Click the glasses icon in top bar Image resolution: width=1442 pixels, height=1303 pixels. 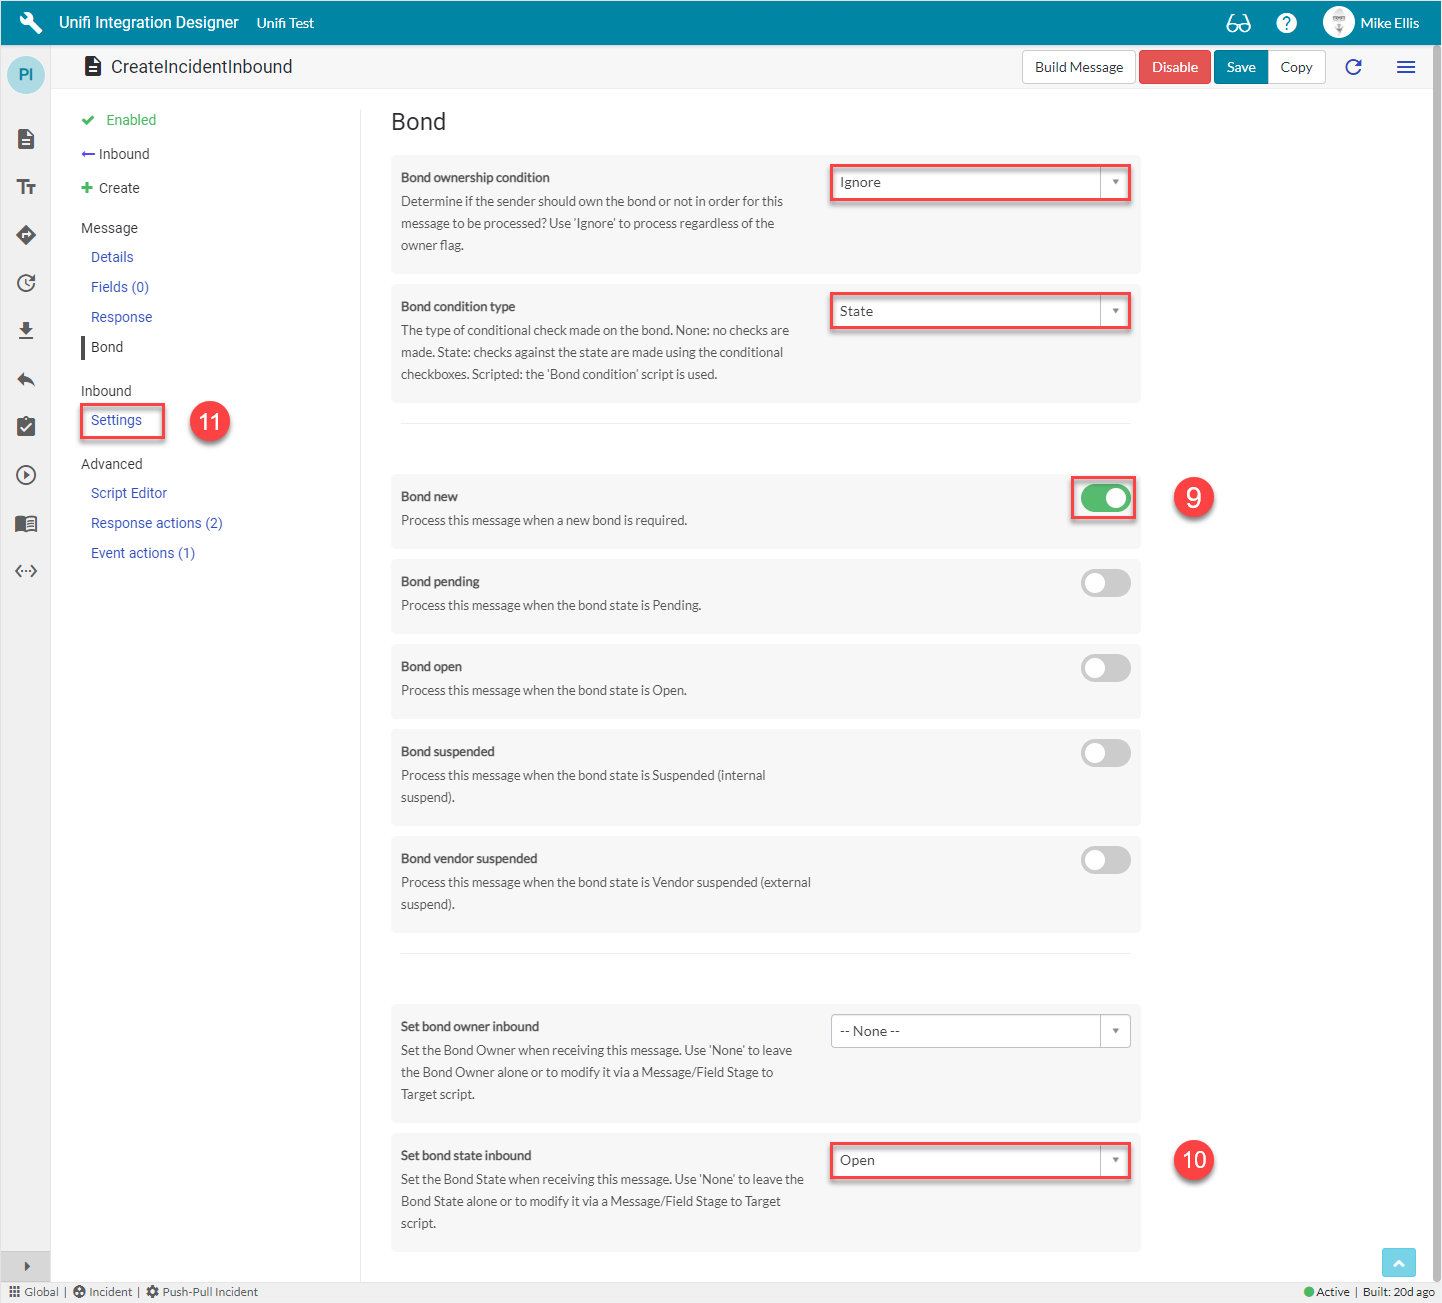pyautogui.click(x=1238, y=23)
